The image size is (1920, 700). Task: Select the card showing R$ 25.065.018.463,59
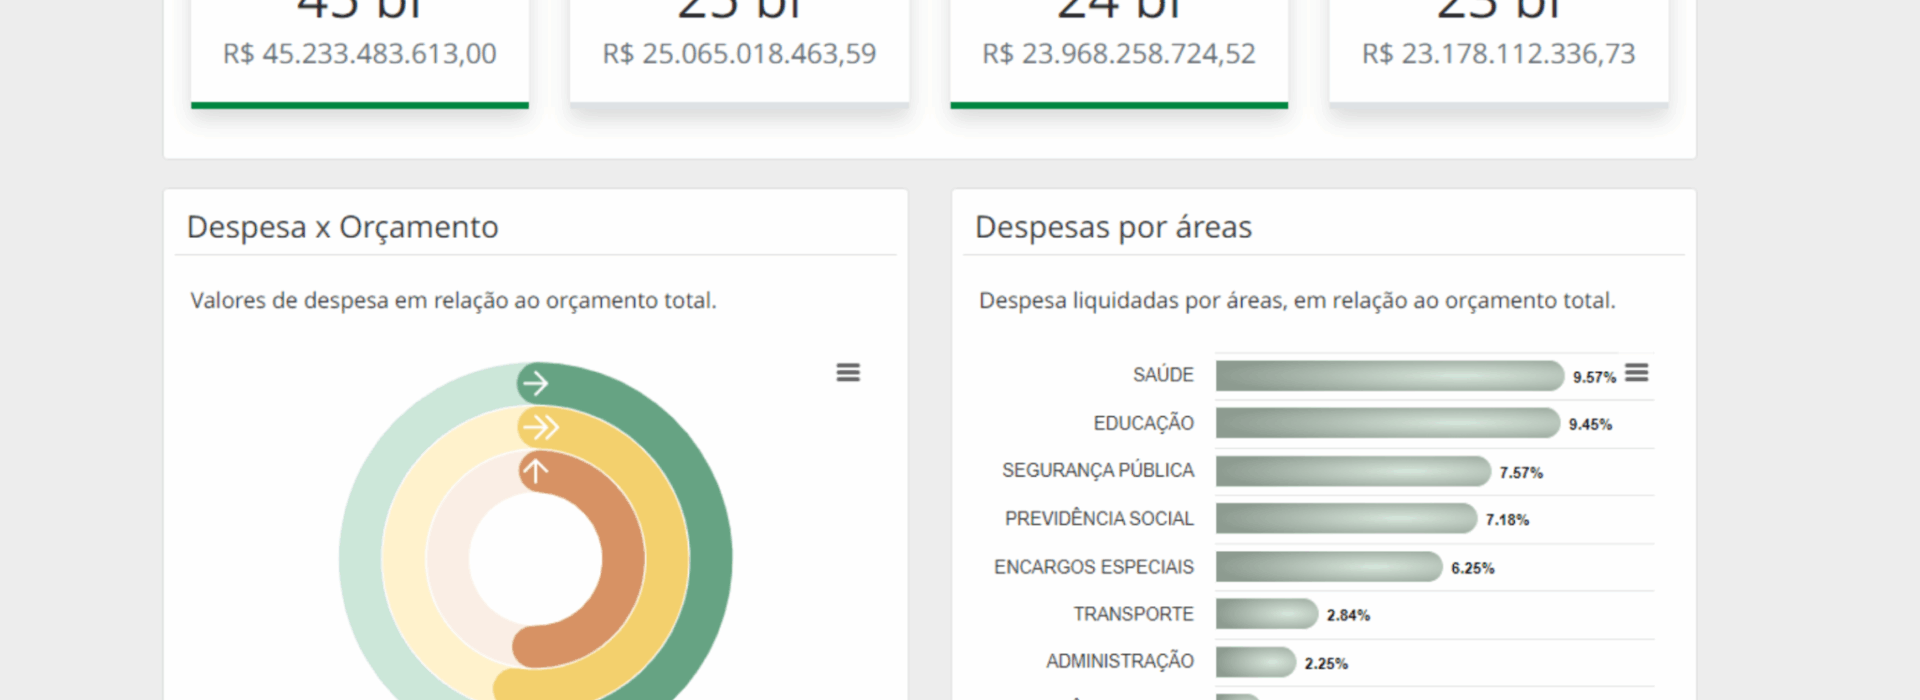click(x=739, y=50)
